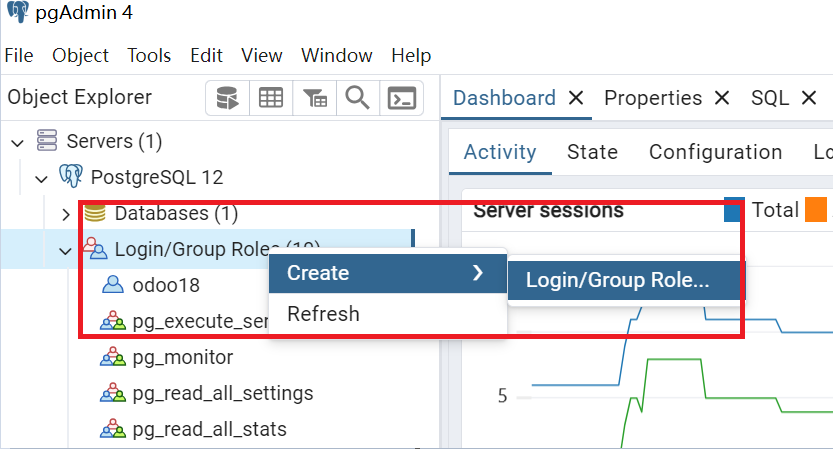Image resolution: width=833 pixels, height=449 pixels.
Task: Select the Servers (1) tree item
Action: [x=114, y=141]
